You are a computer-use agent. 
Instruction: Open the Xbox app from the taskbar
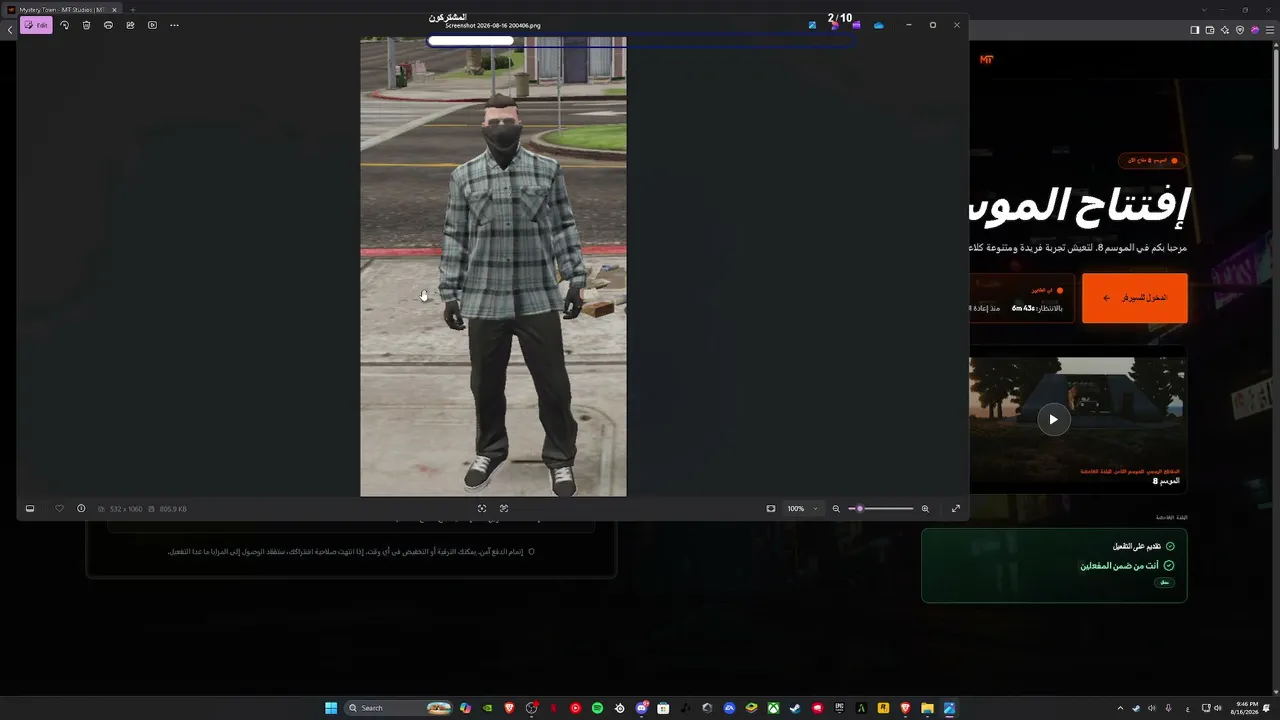773,708
